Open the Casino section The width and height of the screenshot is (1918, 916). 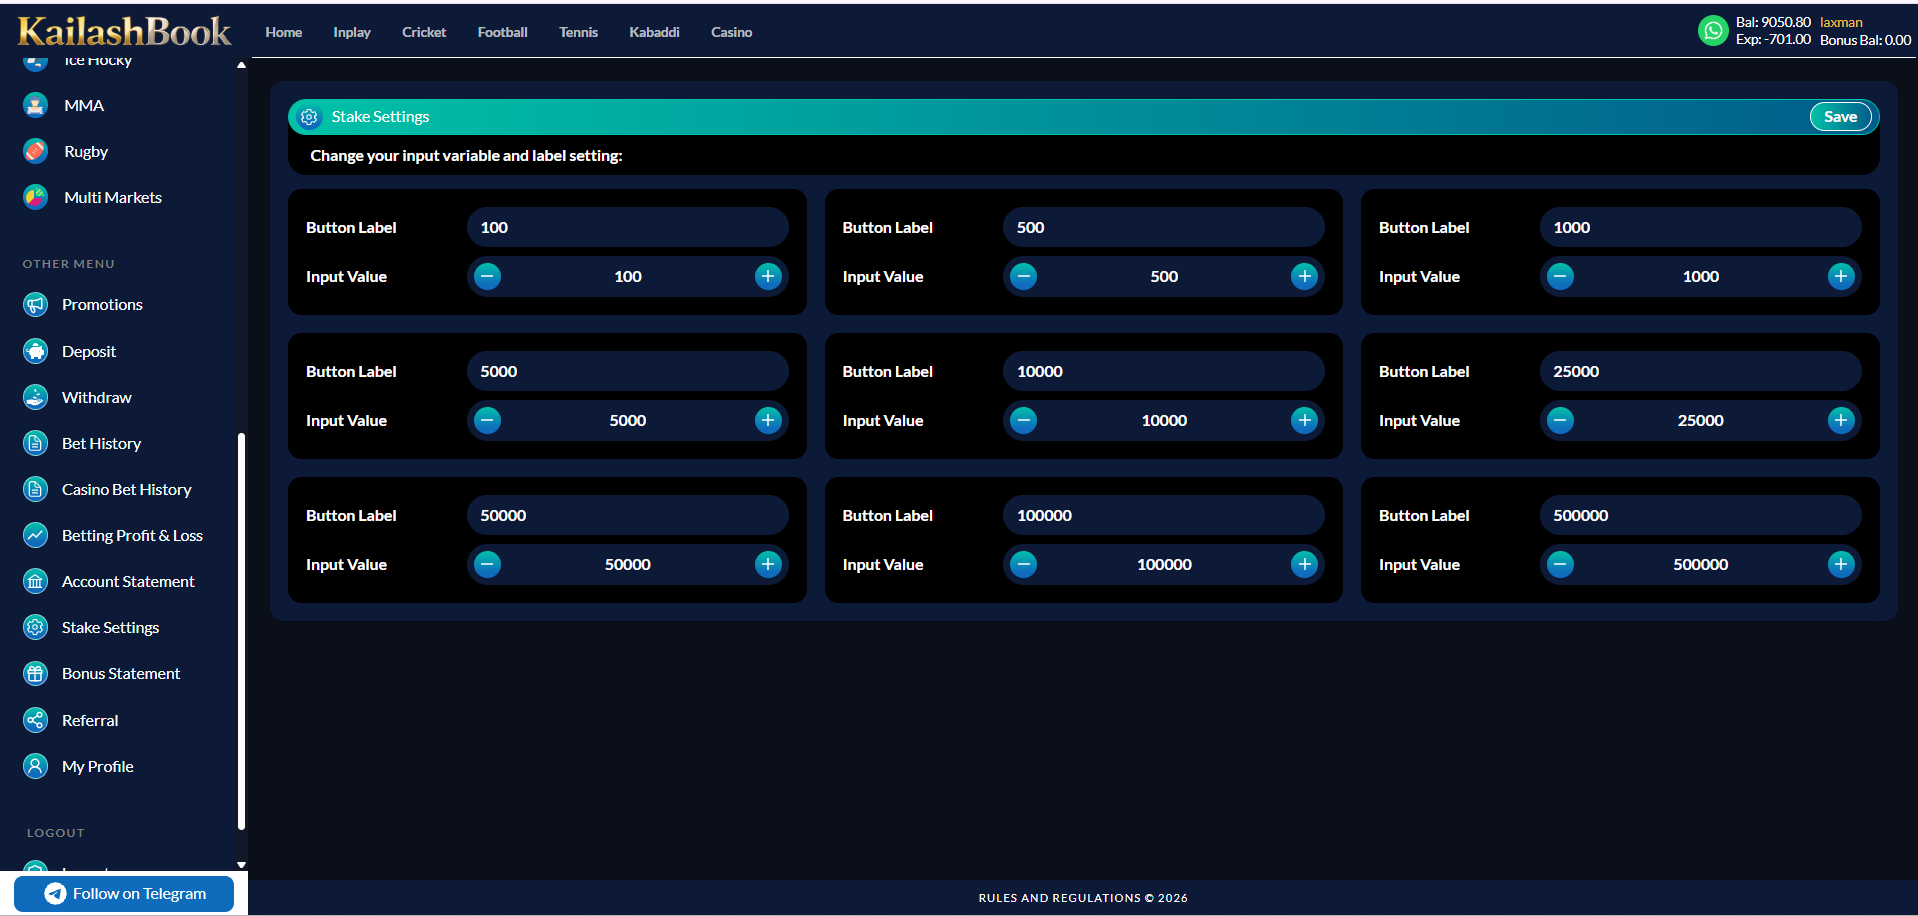731,32
